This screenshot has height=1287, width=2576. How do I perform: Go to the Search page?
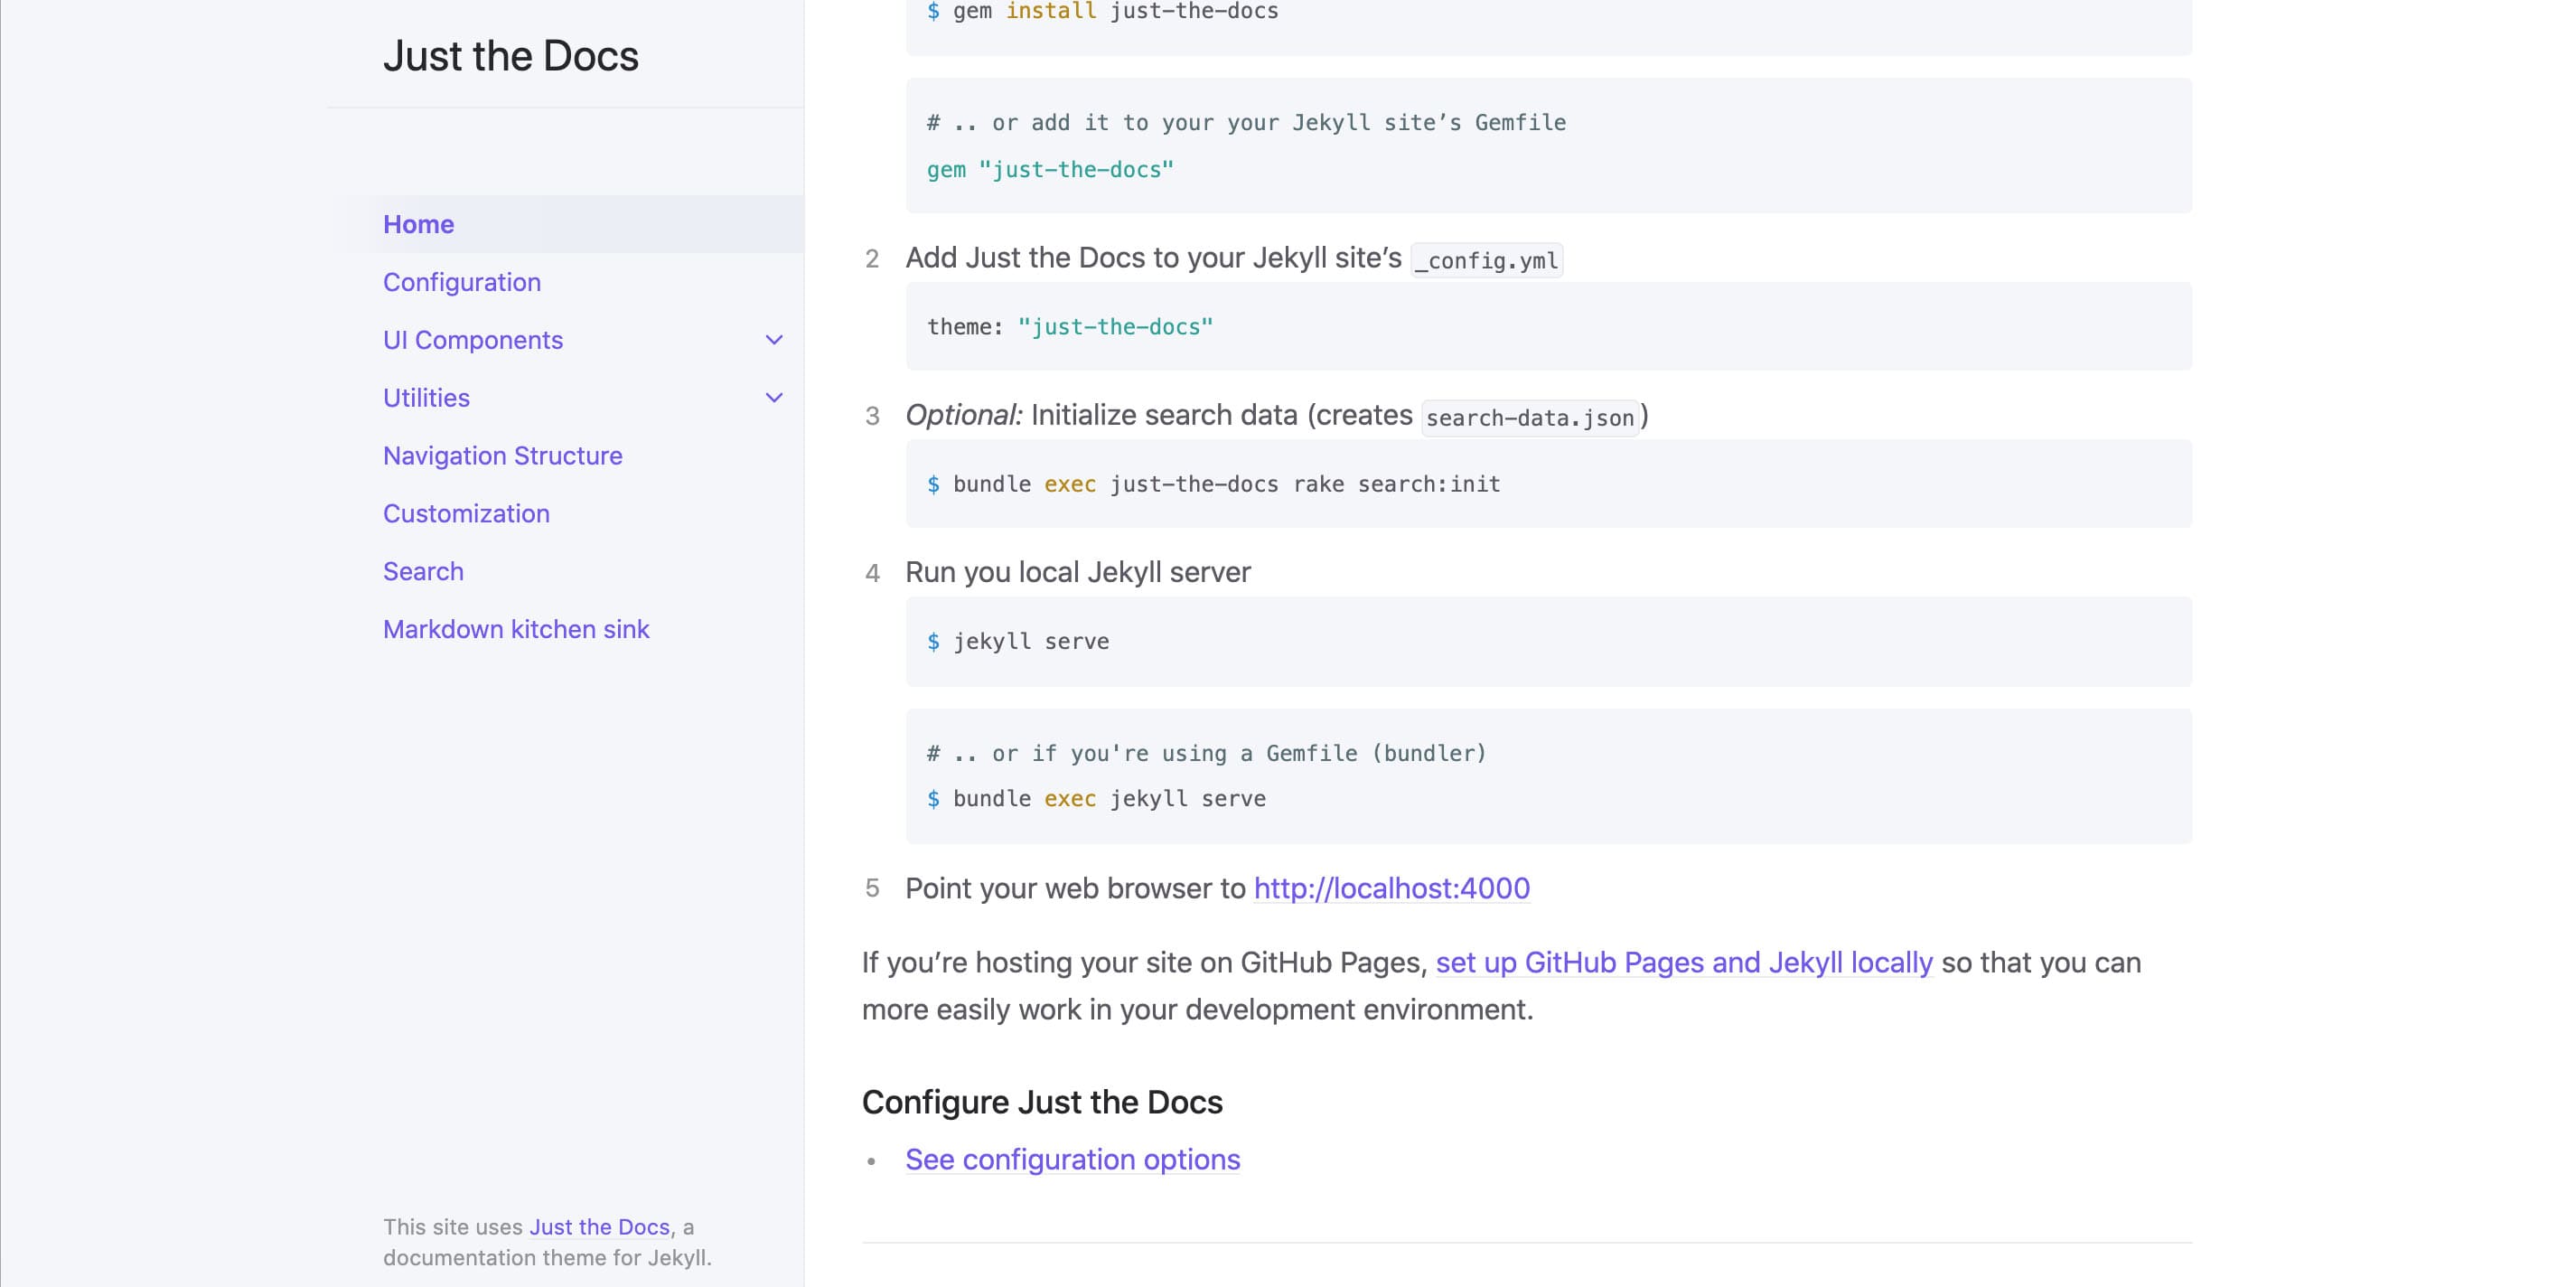tap(422, 571)
